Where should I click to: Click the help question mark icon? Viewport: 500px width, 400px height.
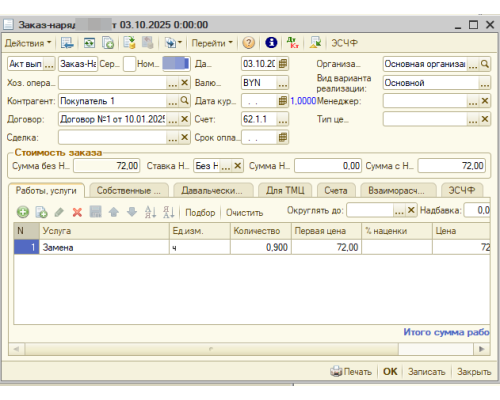pyautogui.click(x=249, y=43)
